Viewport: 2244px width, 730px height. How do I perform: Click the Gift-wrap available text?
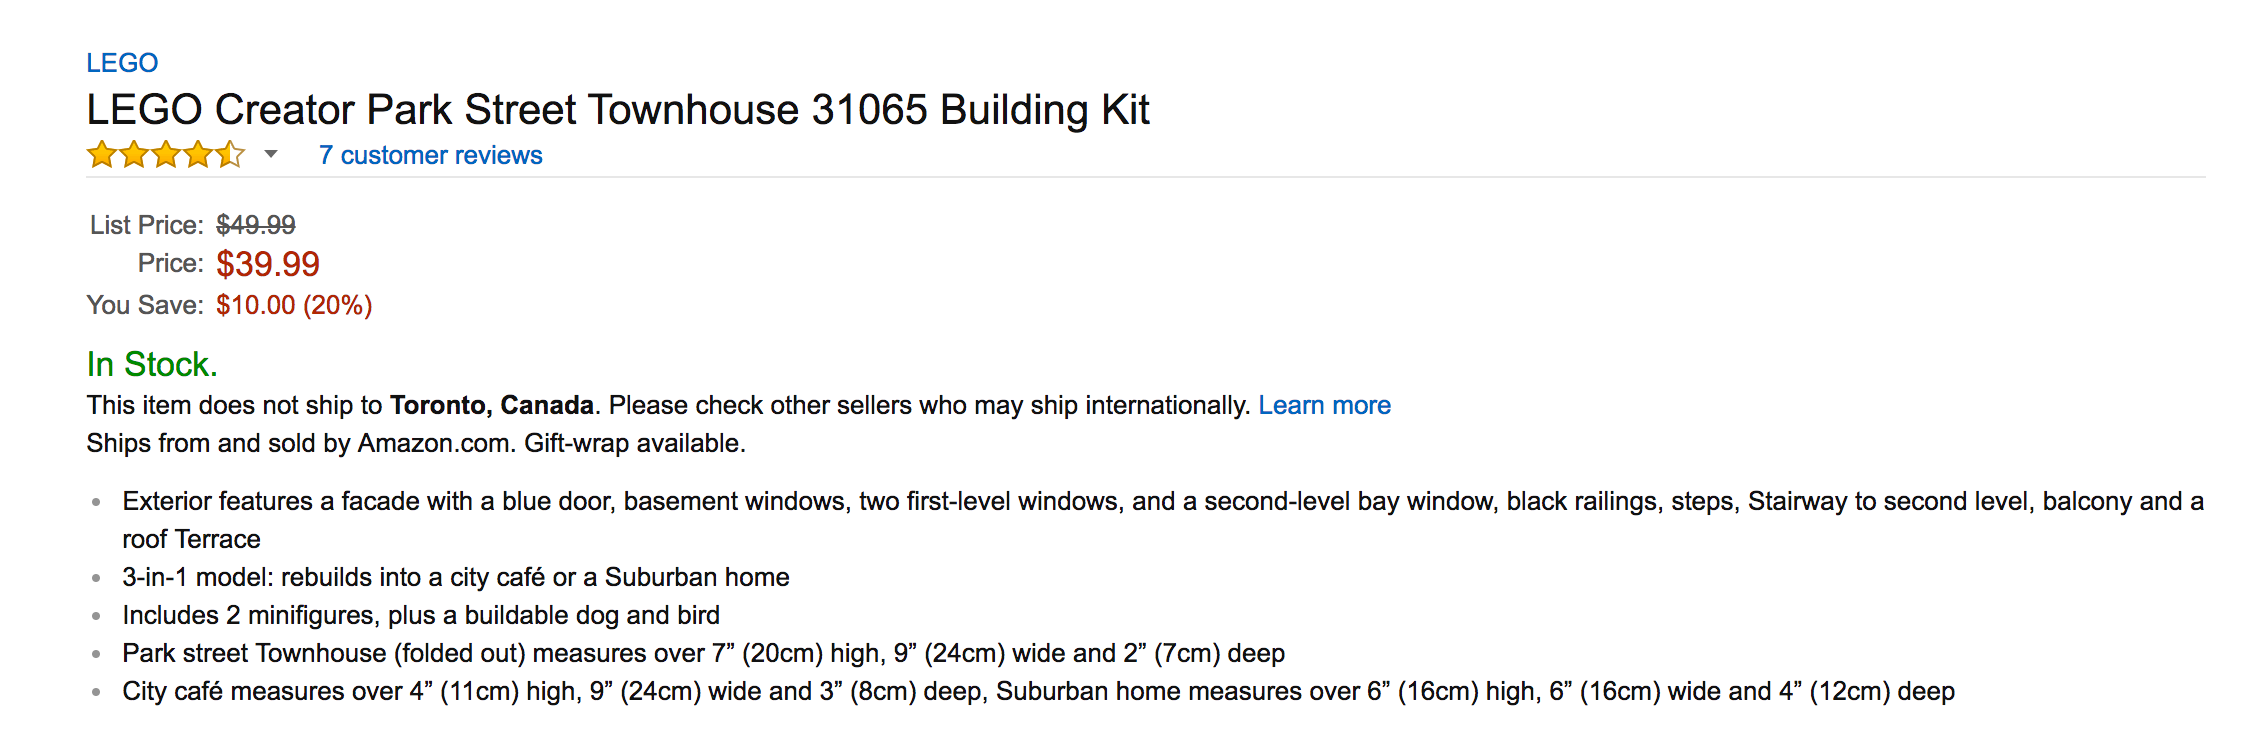[635, 443]
